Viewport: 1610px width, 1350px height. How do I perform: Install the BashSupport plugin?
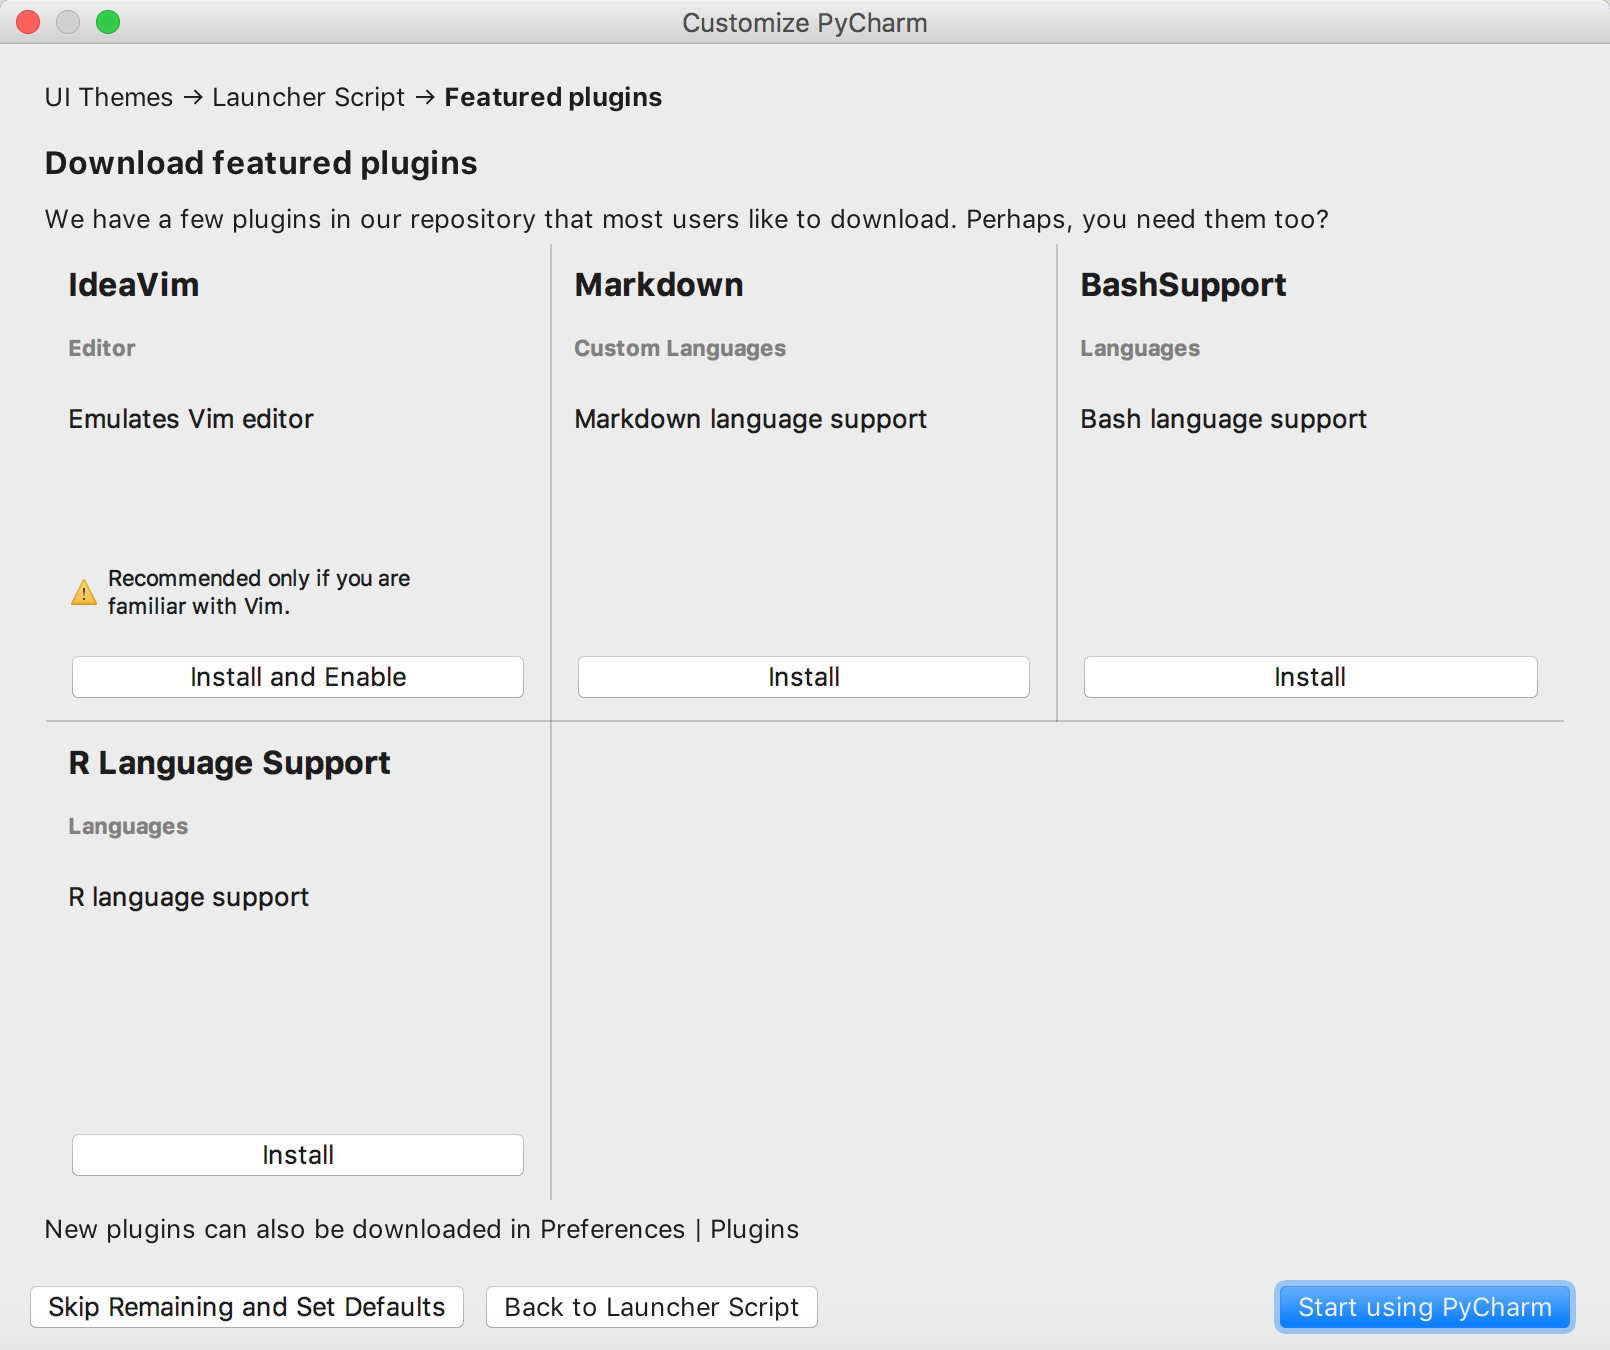tap(1309, 677)
